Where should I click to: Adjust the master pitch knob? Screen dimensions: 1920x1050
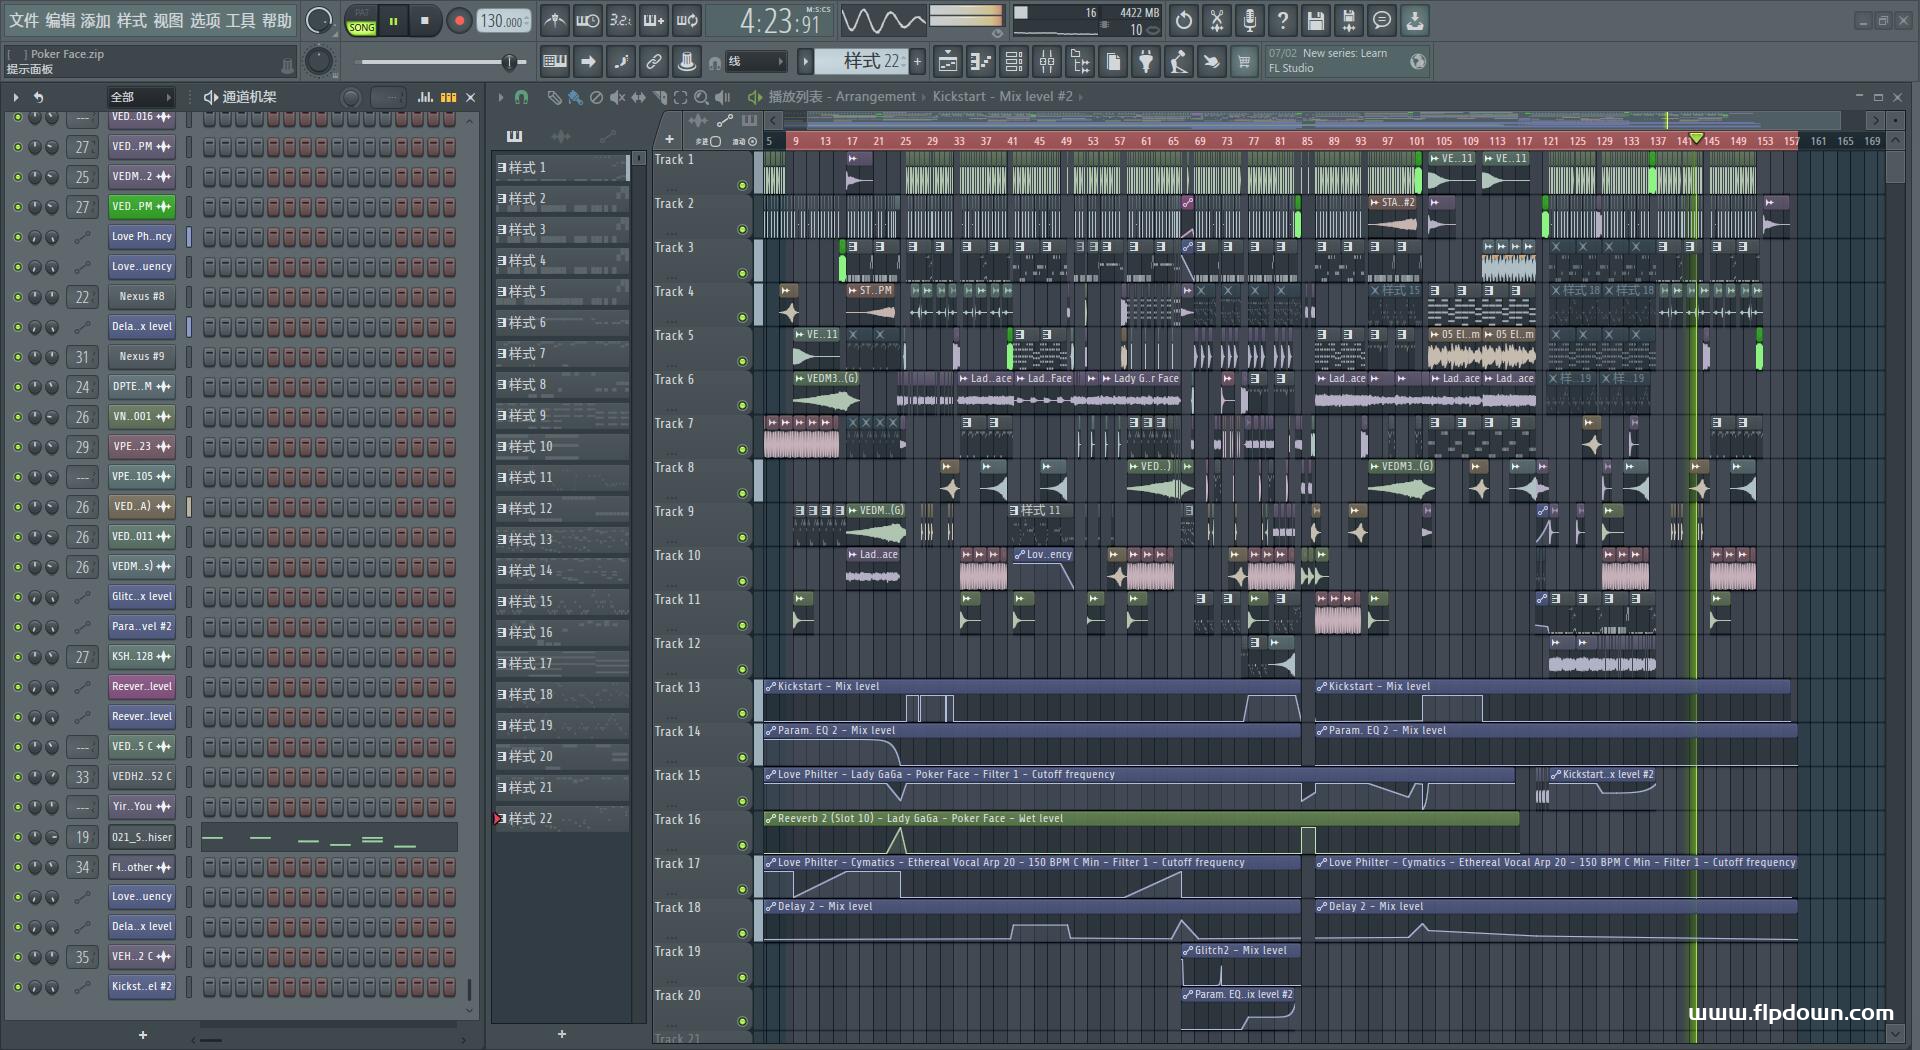[319, 62]
